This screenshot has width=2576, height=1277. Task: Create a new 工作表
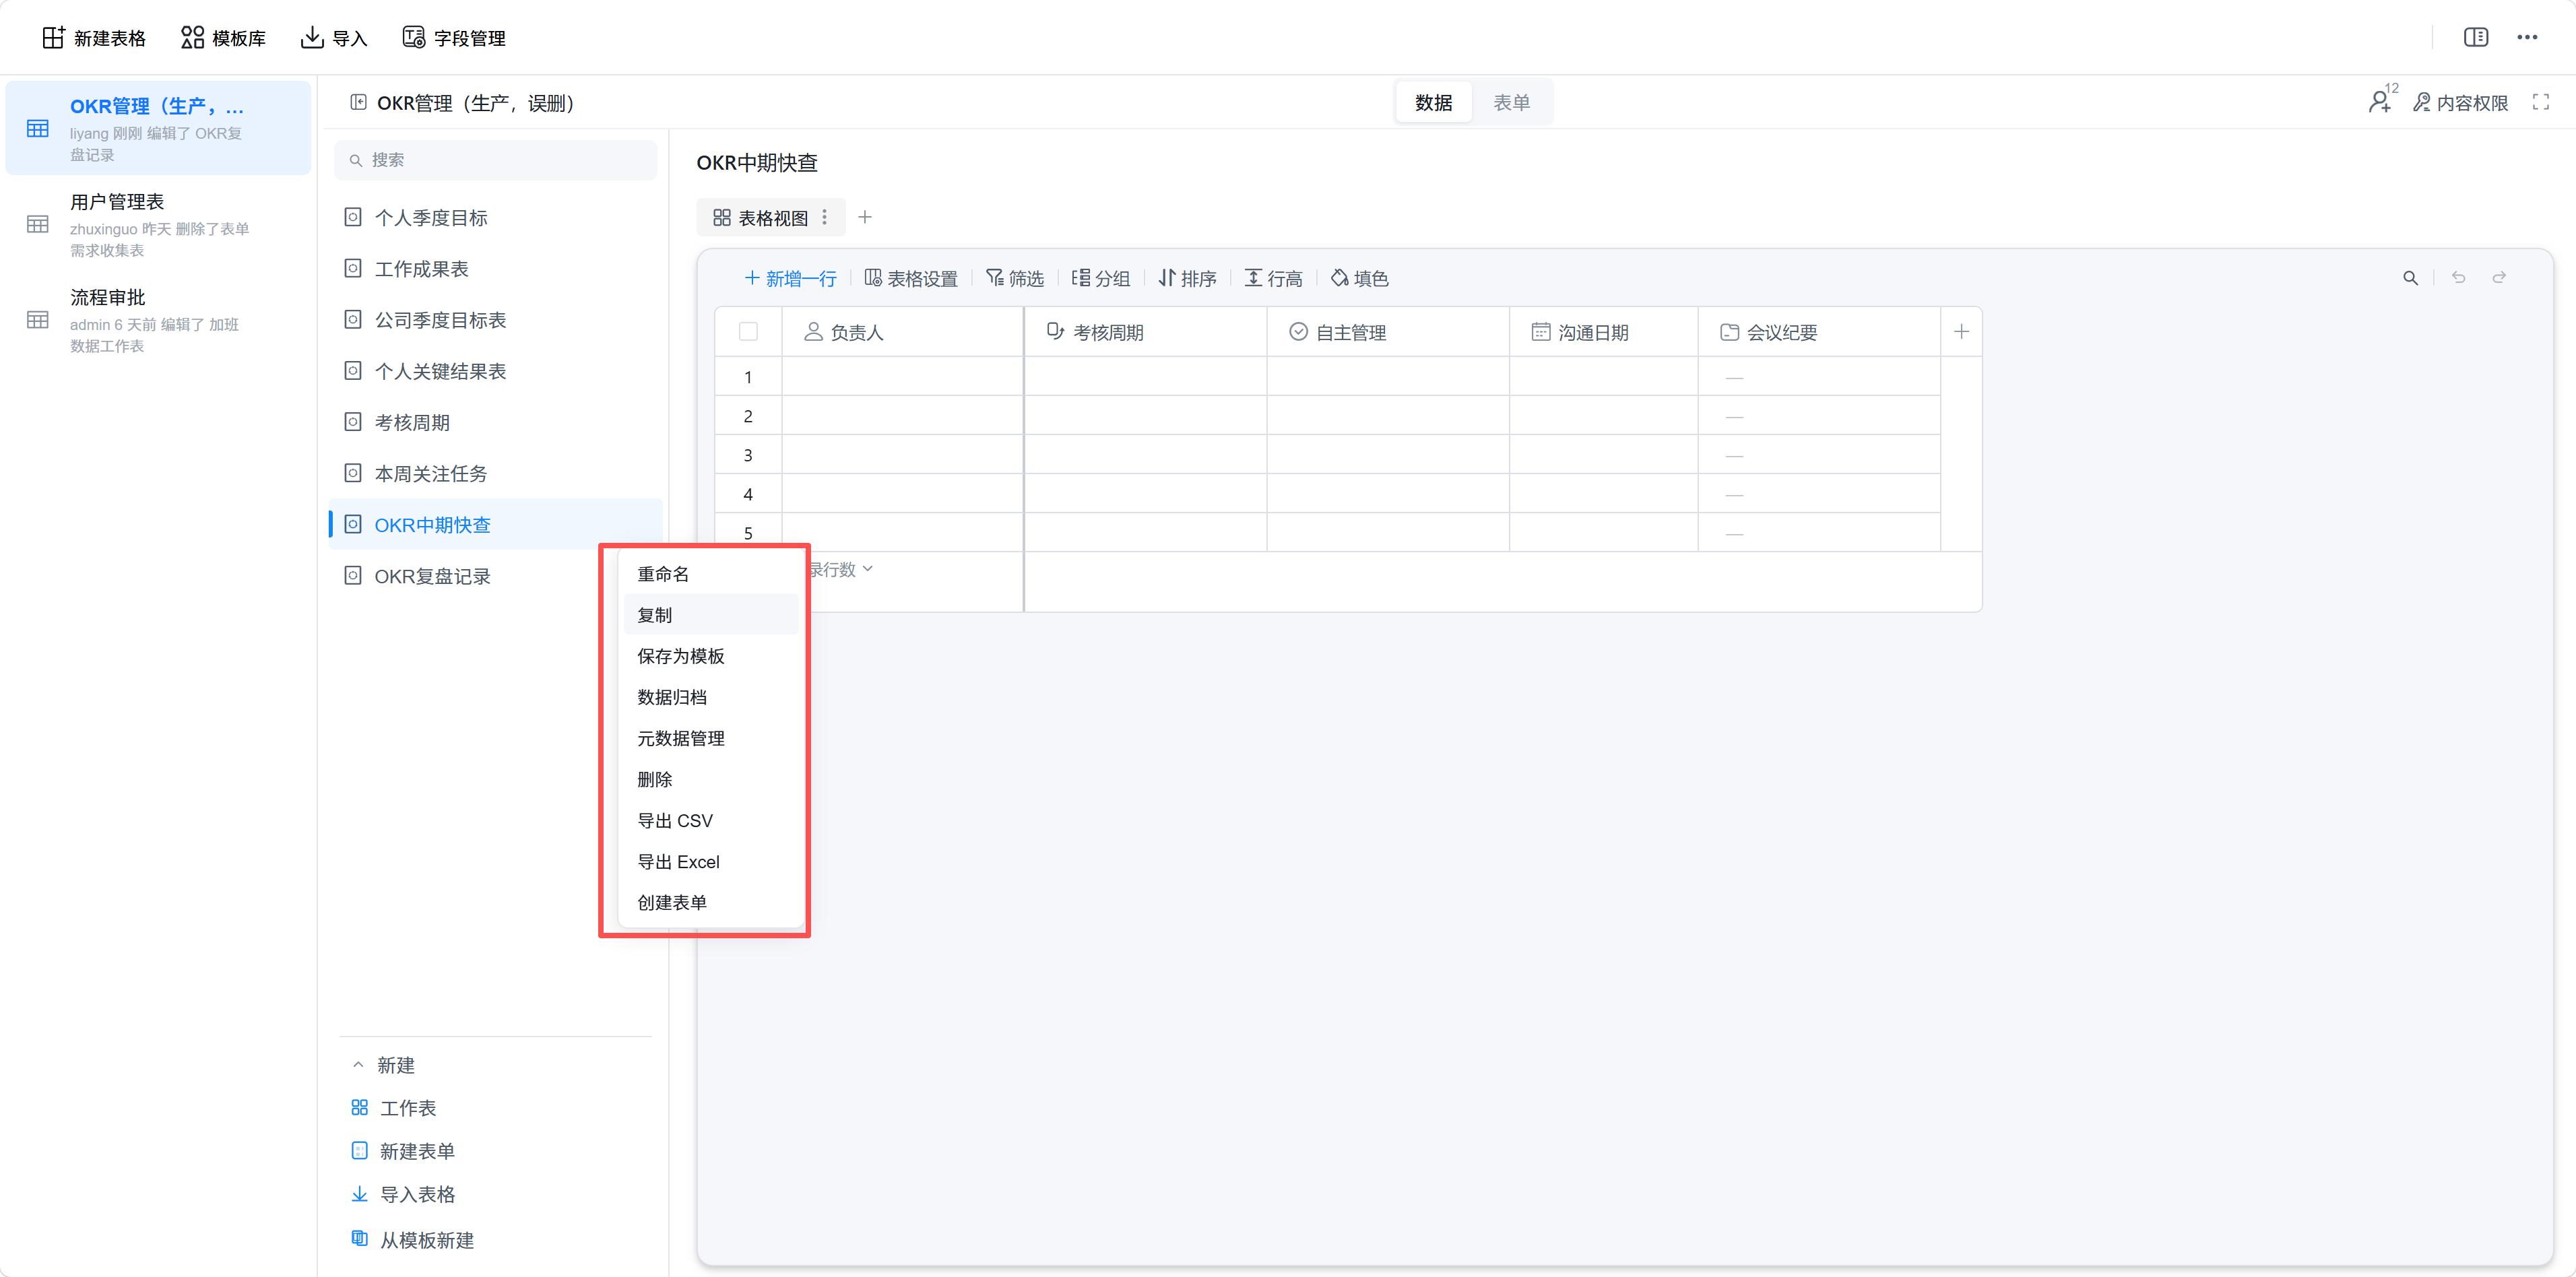point(394,1108)
